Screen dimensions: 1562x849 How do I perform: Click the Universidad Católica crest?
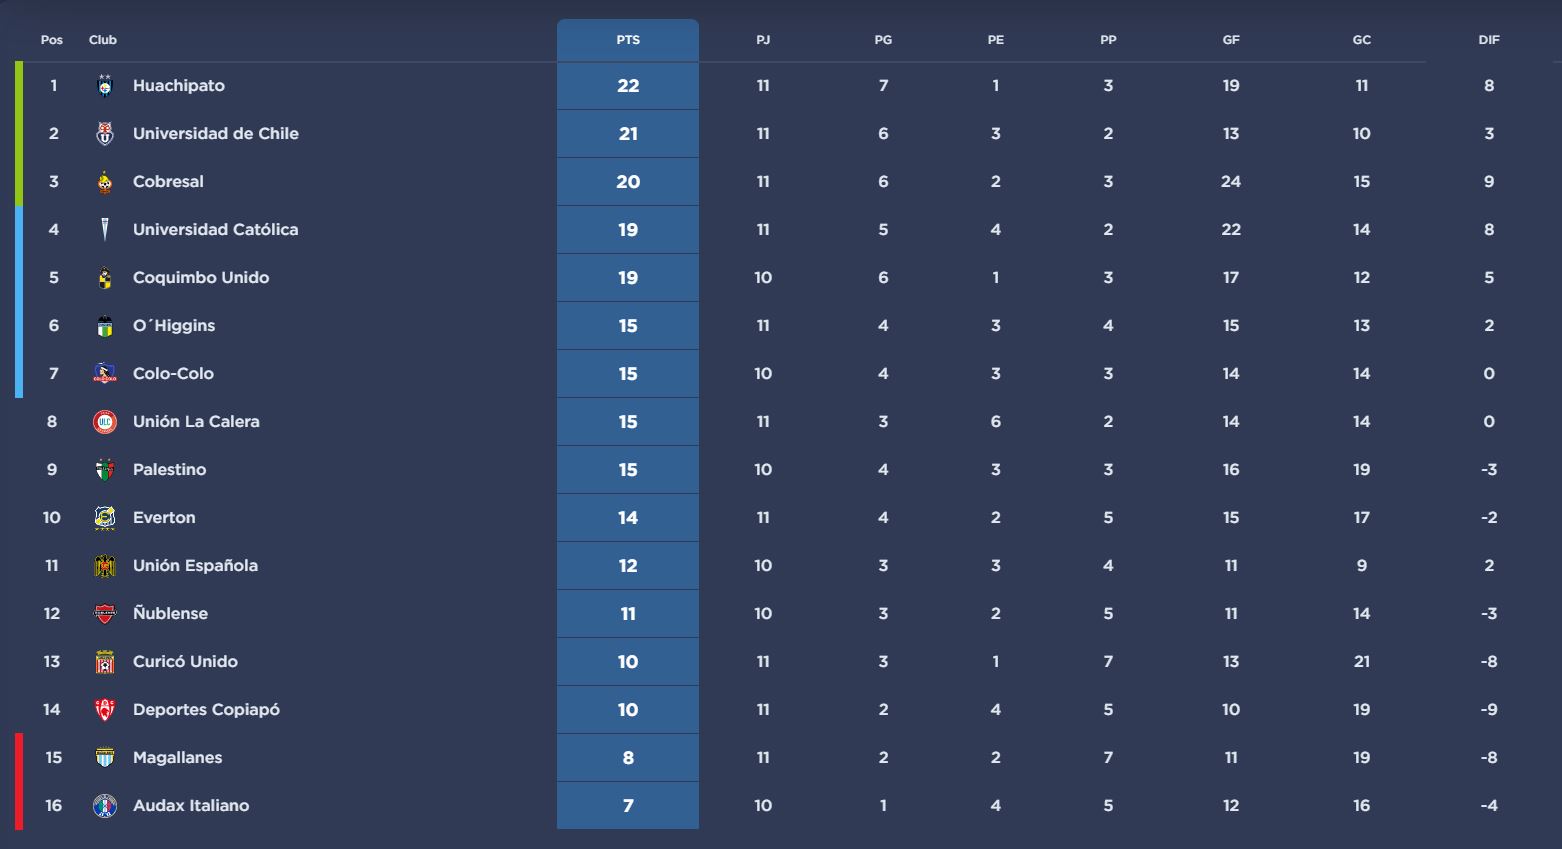[105, 230]
